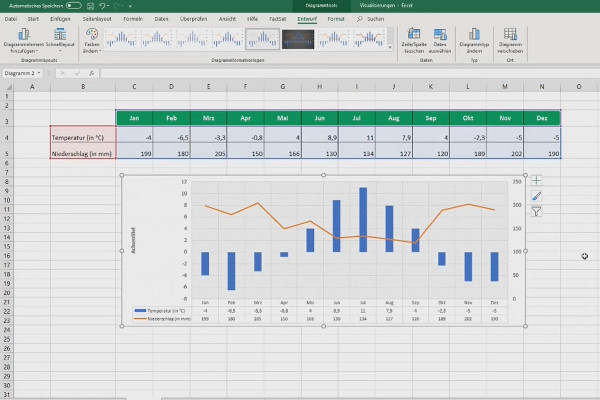
Task: Switch to the Ansicht ribbon tab
Action: (x=227, y=19)
